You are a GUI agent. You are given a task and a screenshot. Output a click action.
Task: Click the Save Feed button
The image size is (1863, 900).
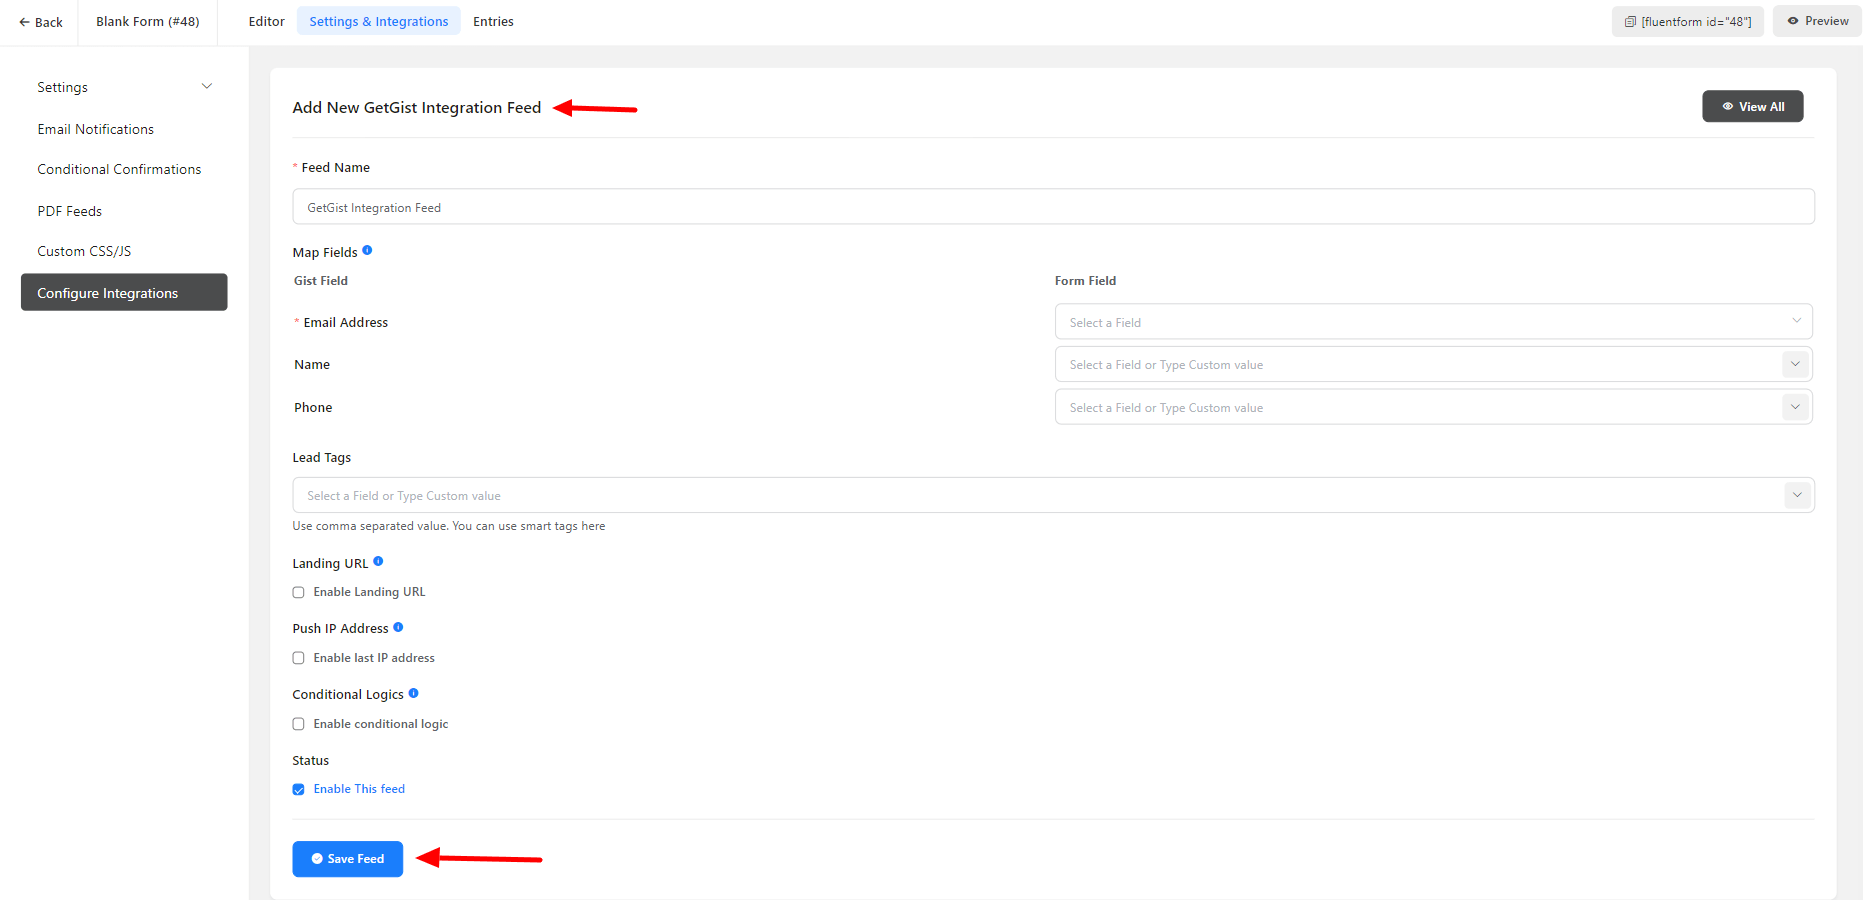(x=347, y=859)
